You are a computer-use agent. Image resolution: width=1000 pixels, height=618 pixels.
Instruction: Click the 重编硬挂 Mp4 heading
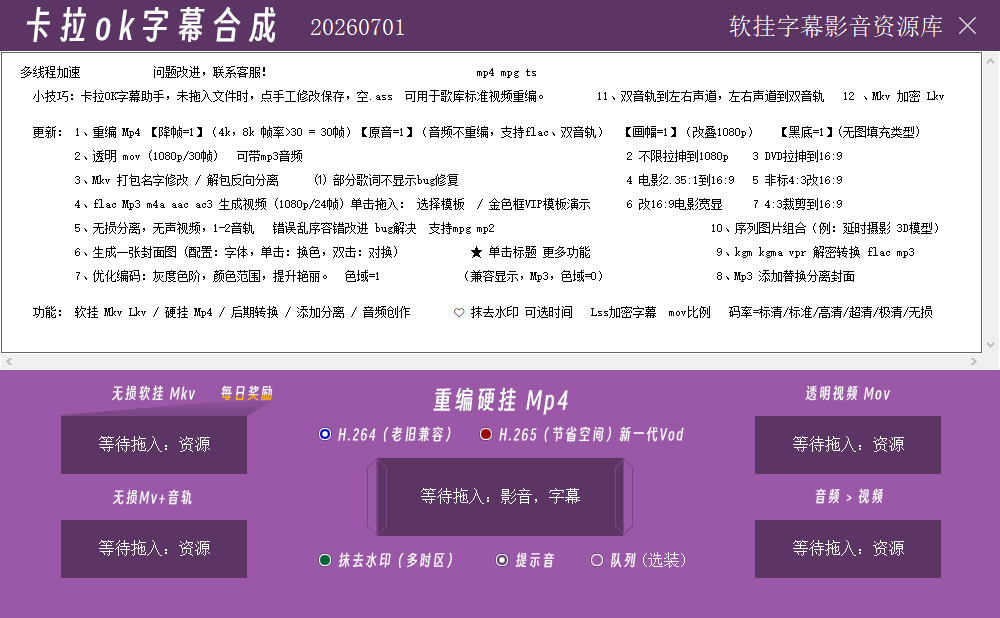[501, 401]
